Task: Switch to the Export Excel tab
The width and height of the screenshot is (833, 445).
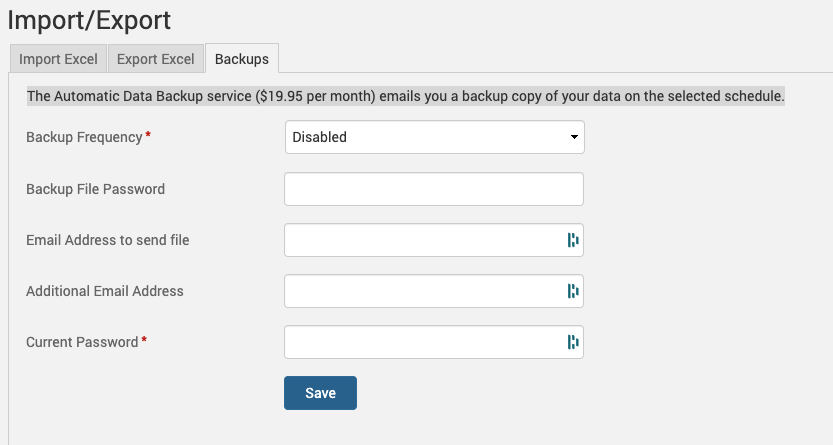Action: point(155,59)
